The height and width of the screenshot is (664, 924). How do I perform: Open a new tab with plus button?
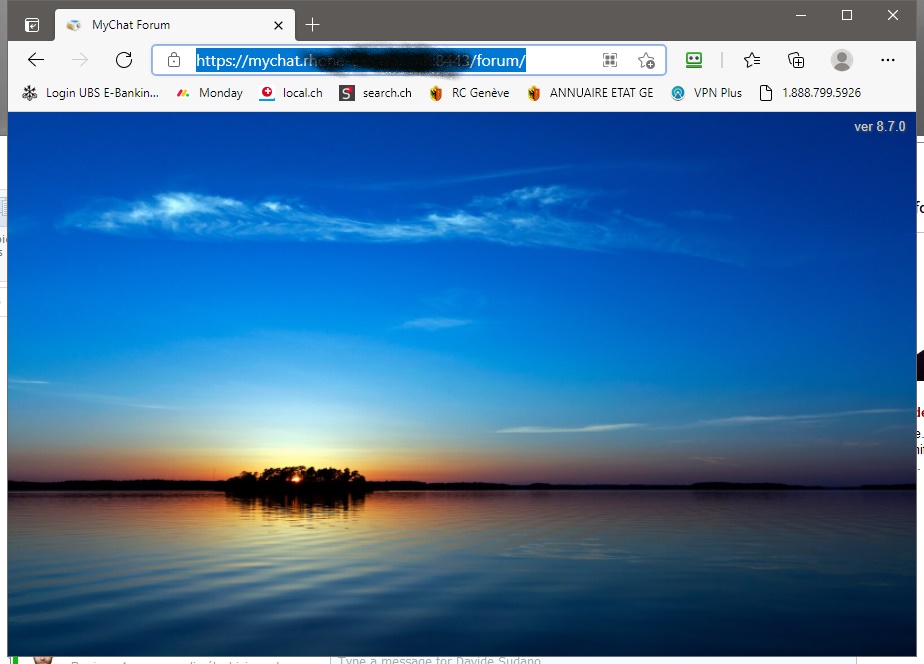tap(313, 25)
